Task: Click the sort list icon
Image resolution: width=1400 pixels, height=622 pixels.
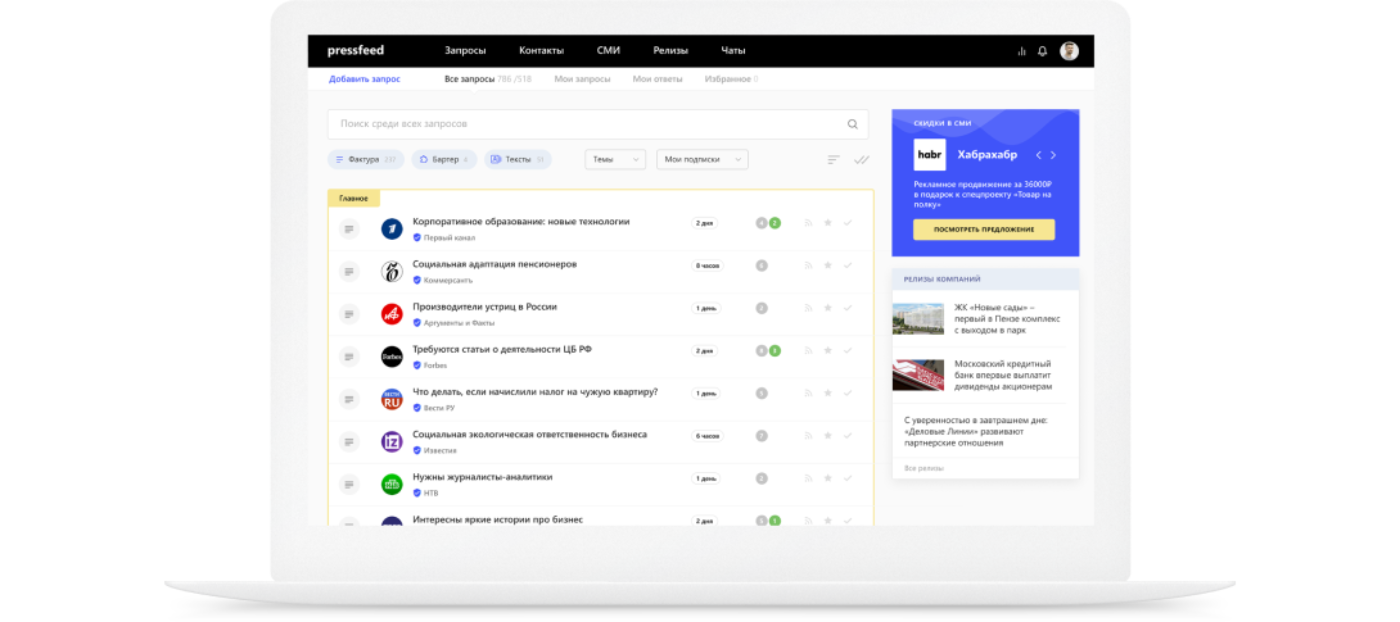Action: tap(833, 160)
